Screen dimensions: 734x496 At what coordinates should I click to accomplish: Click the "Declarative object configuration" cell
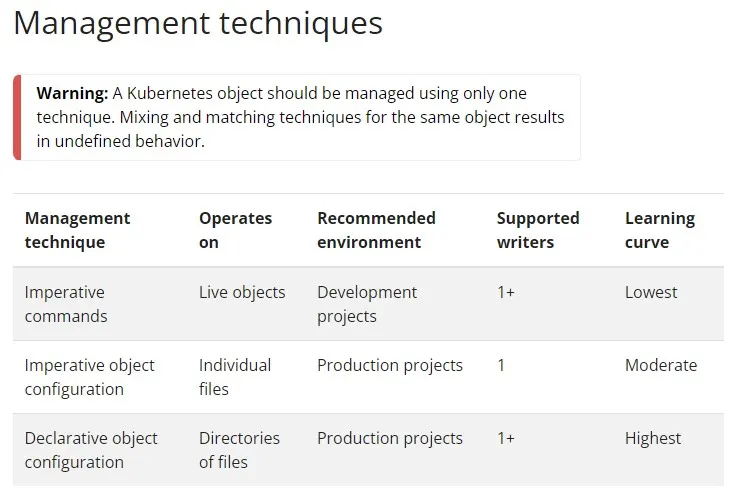click(x=91, y=450)
